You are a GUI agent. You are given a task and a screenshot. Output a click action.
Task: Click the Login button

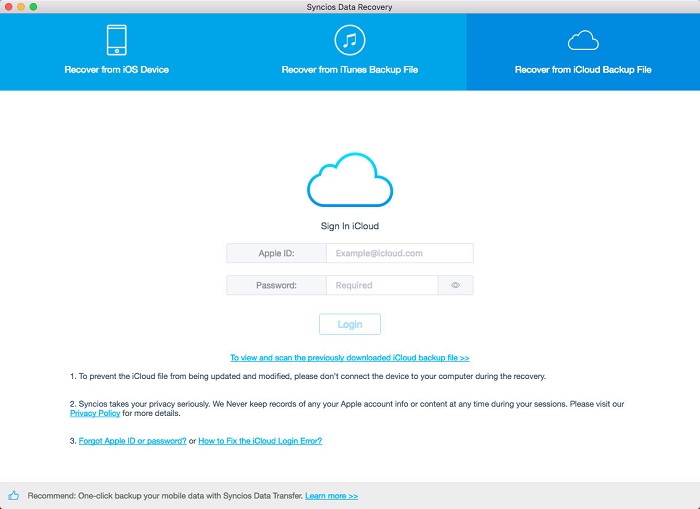pos(350,324)
